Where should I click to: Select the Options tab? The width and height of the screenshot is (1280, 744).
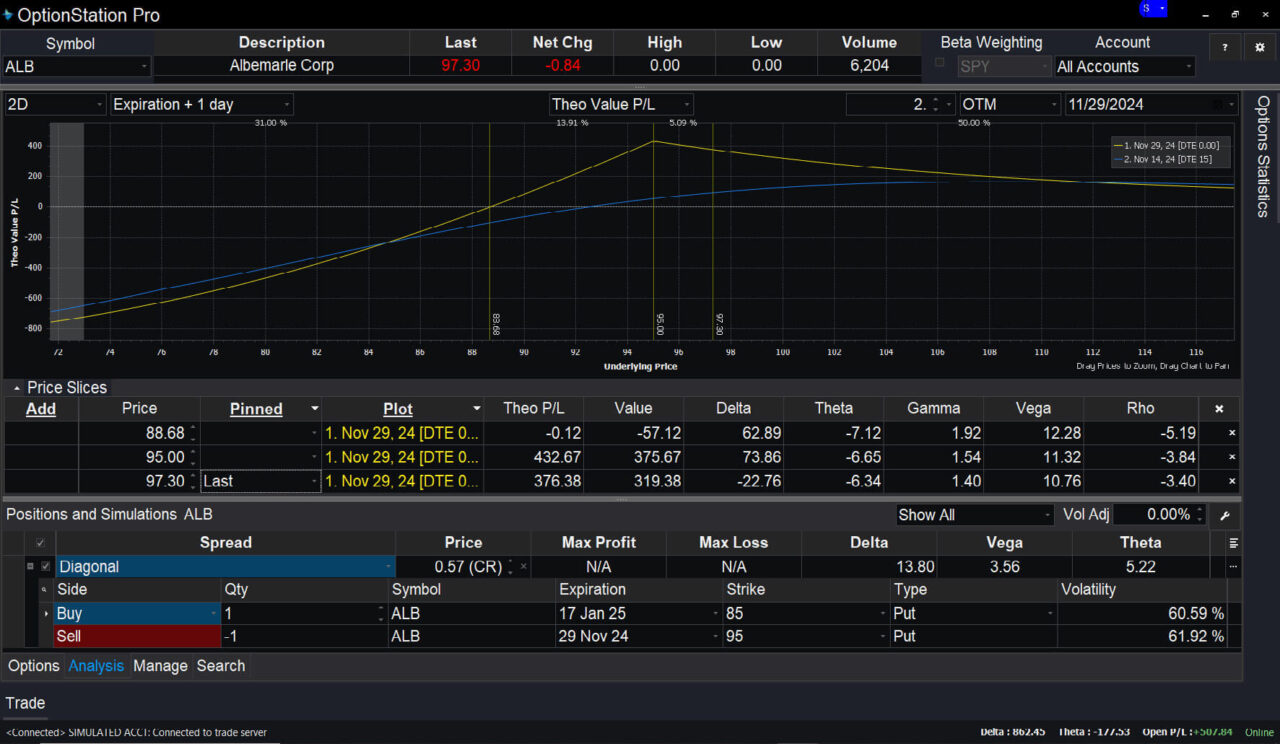point(33,666)
